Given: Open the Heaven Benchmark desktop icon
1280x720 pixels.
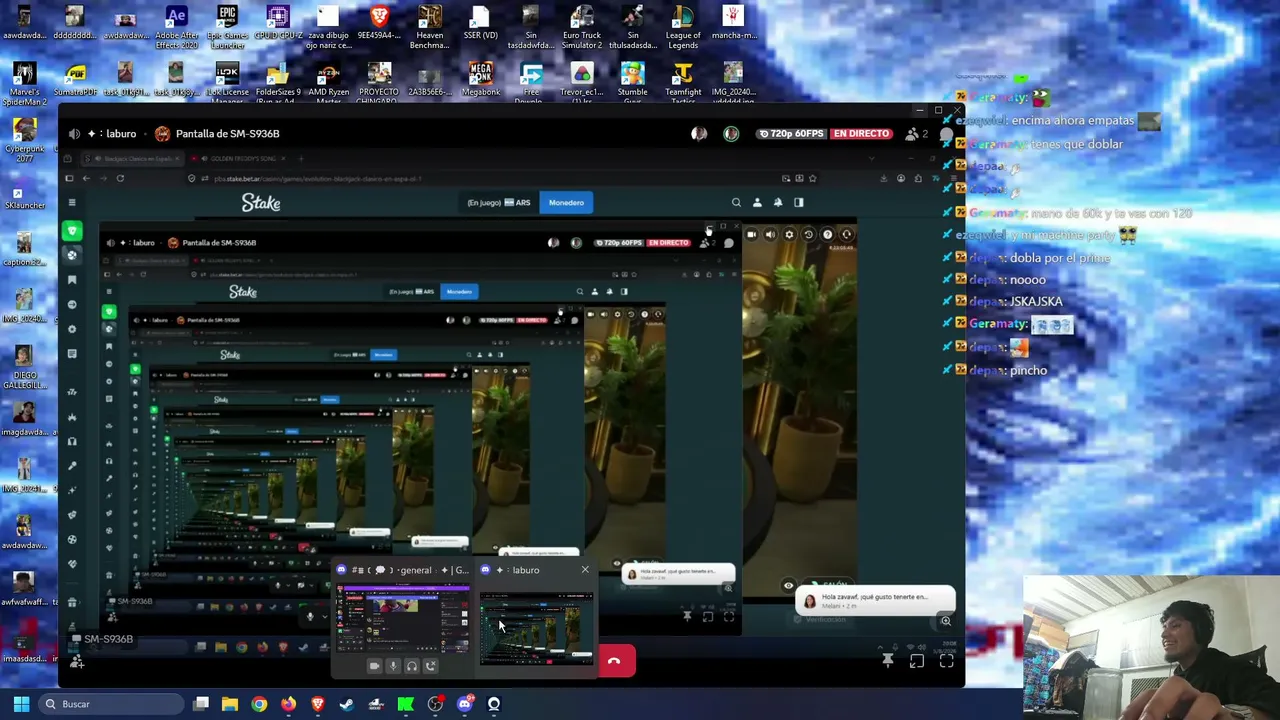Looking at the screenshot, I should pyautogui.click(x=430, y=27).
